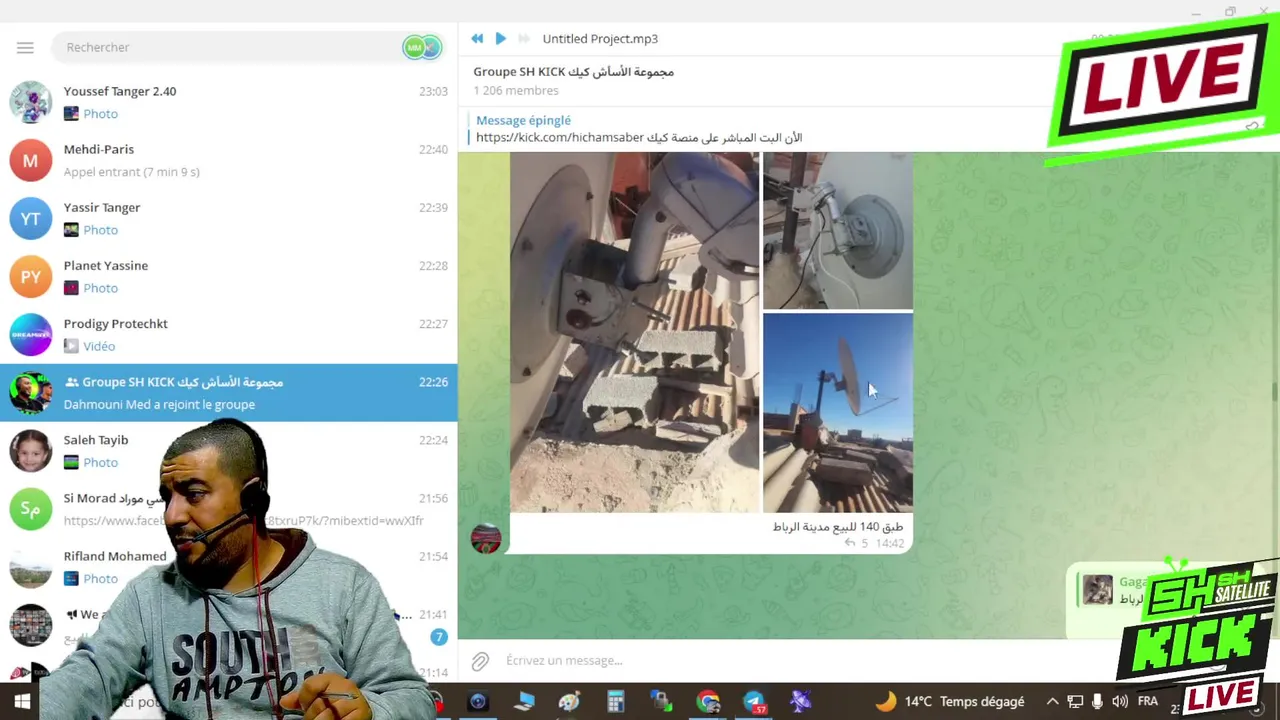Click the 5 replies counter under photo message
Viewport: 1280px width, 720px height.
pos(856,543)
